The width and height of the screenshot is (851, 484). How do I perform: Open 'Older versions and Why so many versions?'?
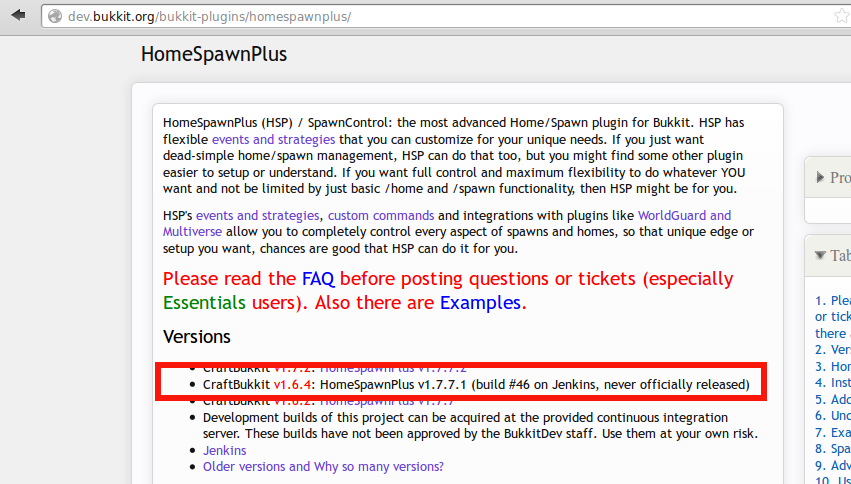click(323, 467)
